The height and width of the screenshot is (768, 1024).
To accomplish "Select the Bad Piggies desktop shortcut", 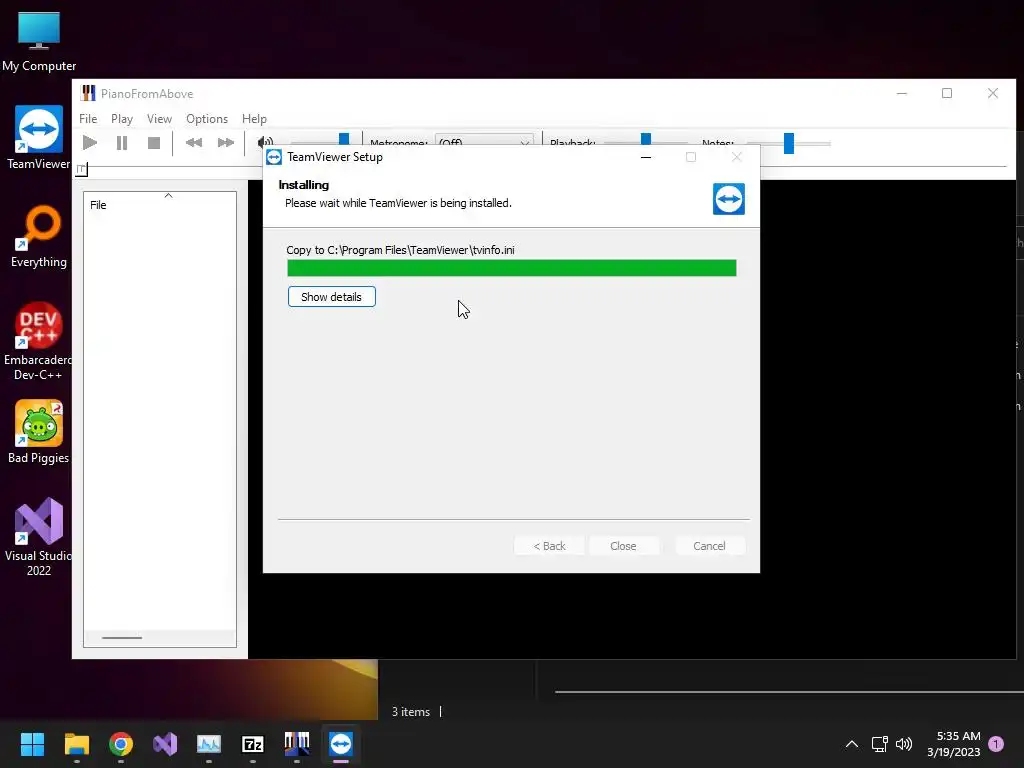I will coord(39,432).
